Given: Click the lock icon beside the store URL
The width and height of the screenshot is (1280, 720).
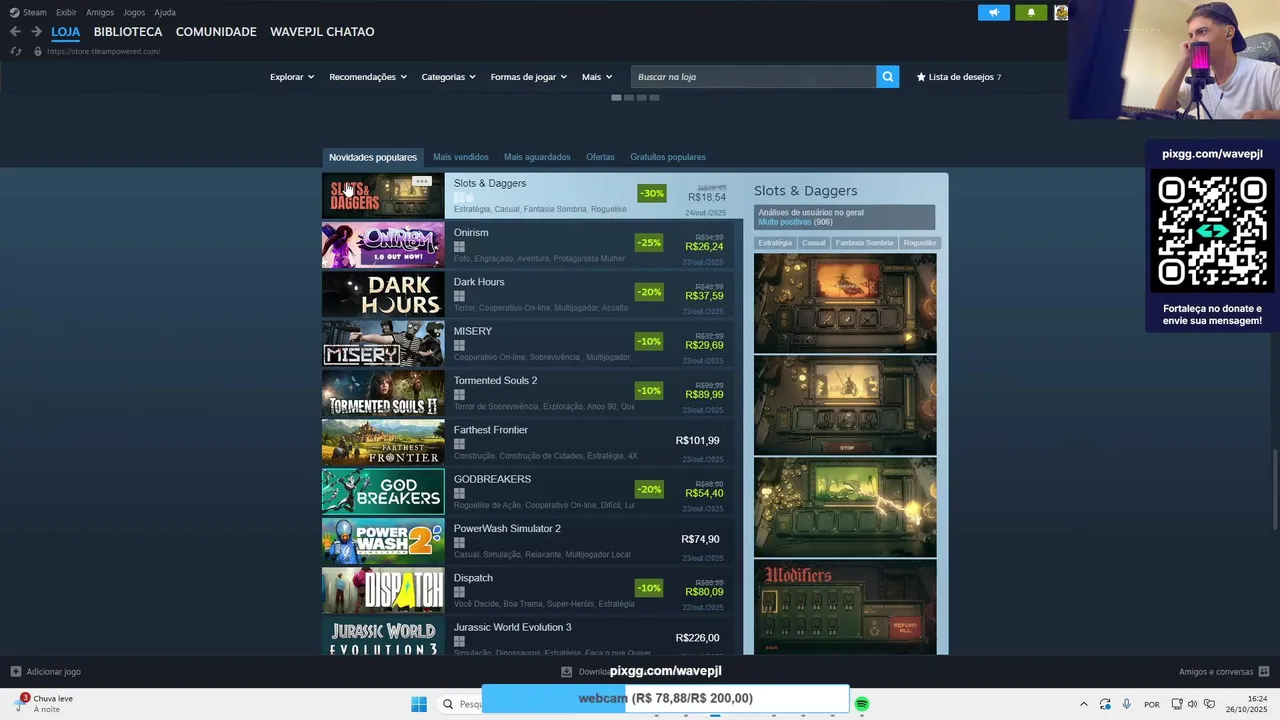Looking at the screenshot, I should [x=38, y=51].
